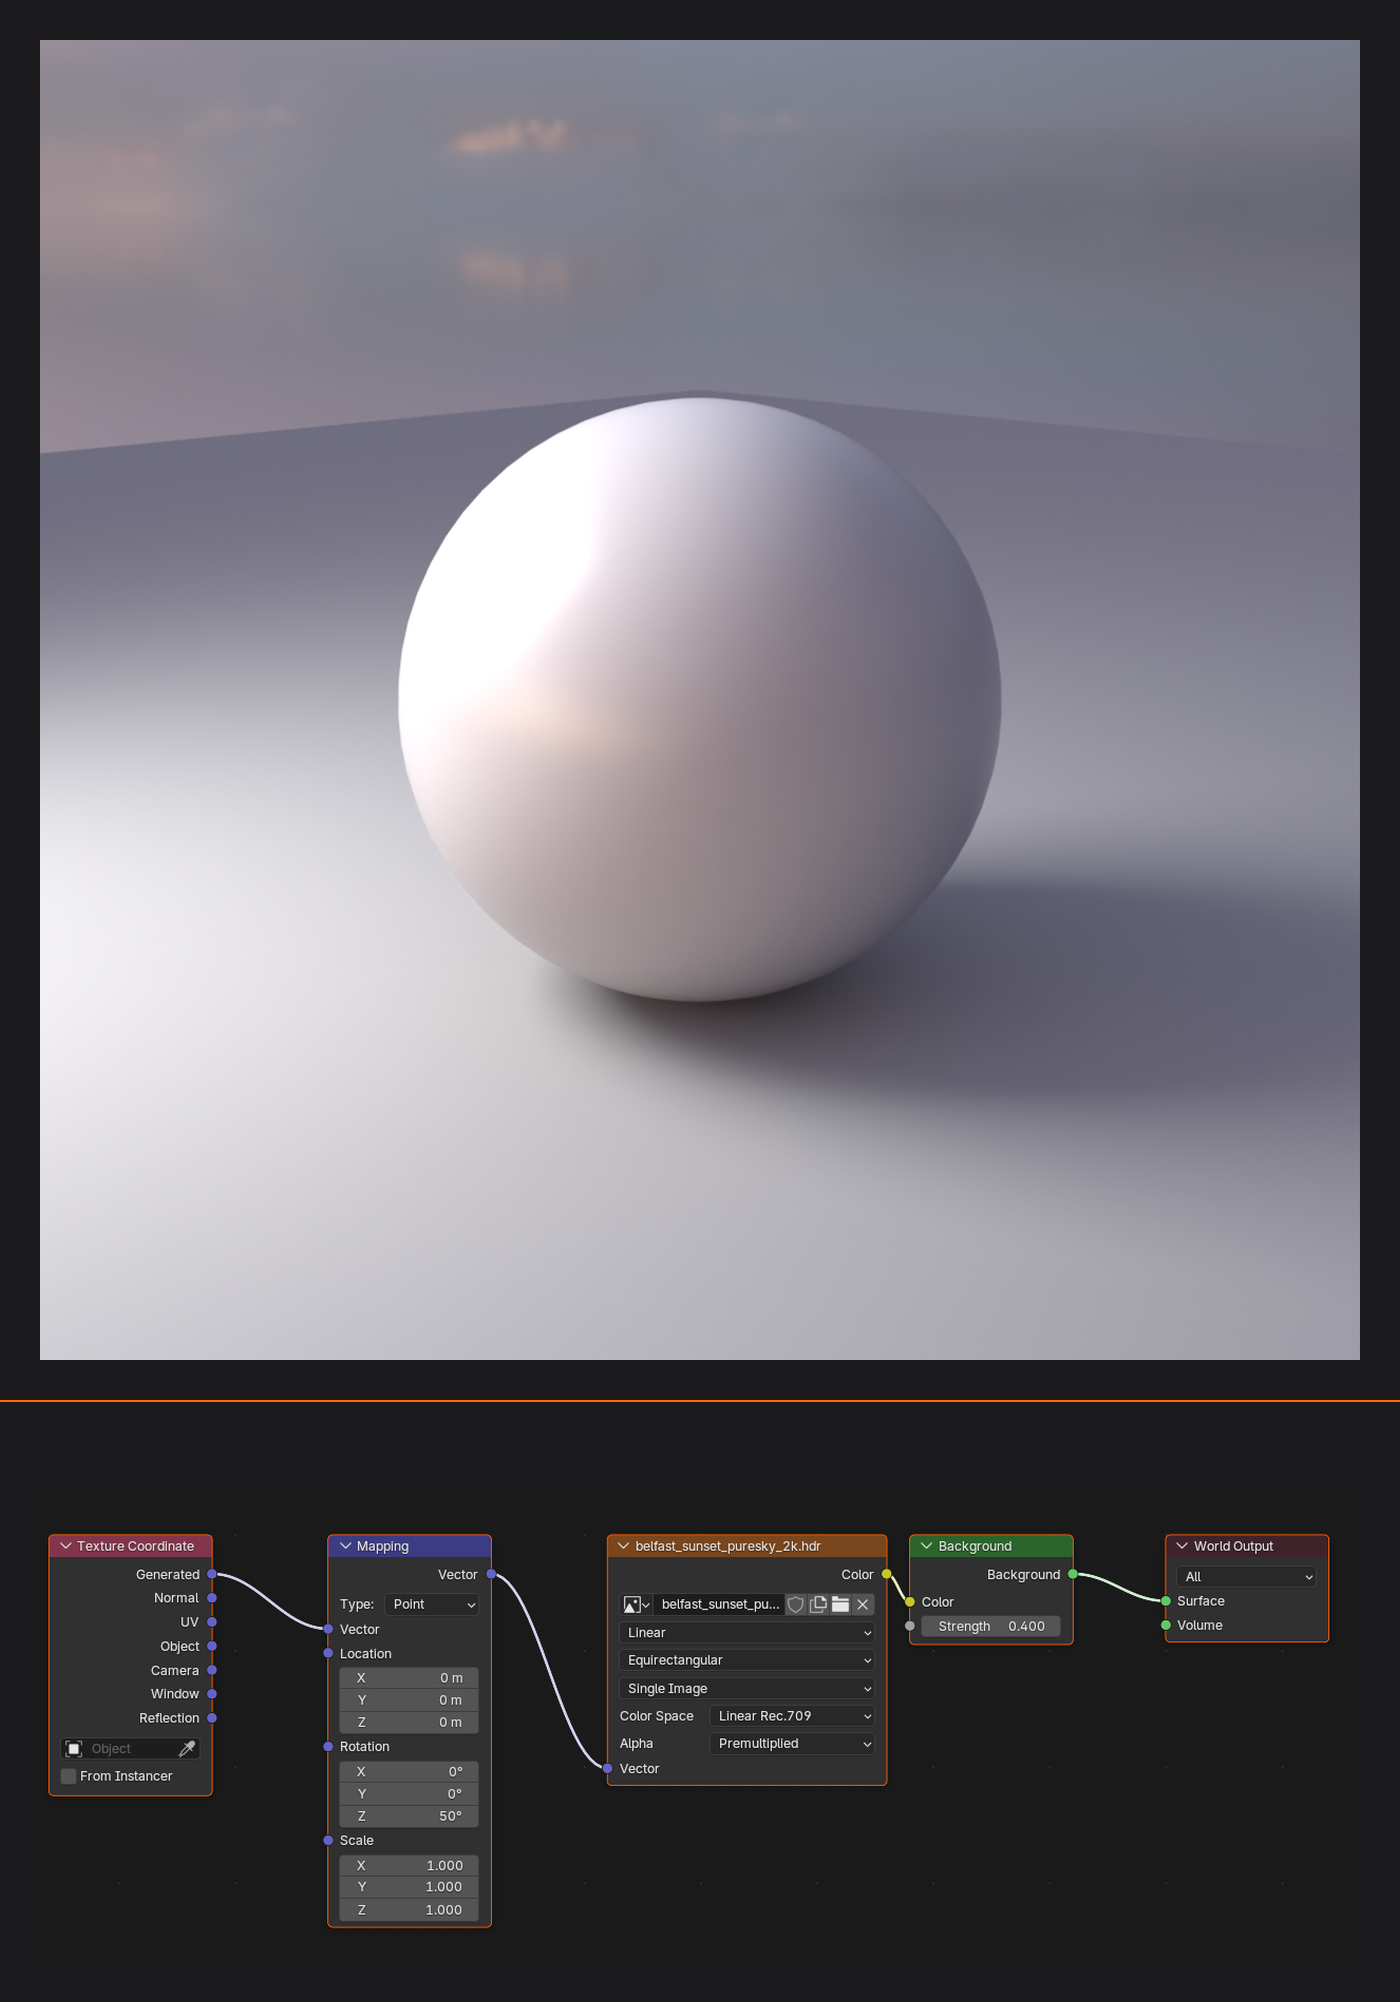The height and width of the screenshot is (2002, 1400).
Task: Click the Object field in Texture Coordinate node
Action: point(130,1748)
